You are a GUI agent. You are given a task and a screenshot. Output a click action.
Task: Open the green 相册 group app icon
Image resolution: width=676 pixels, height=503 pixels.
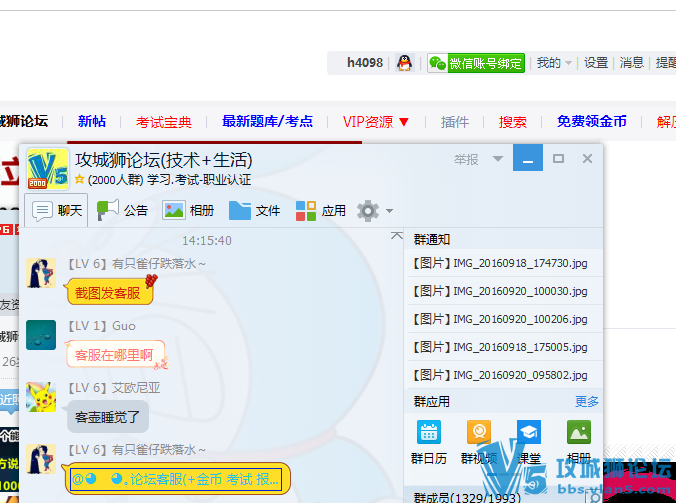pos(579,432)
